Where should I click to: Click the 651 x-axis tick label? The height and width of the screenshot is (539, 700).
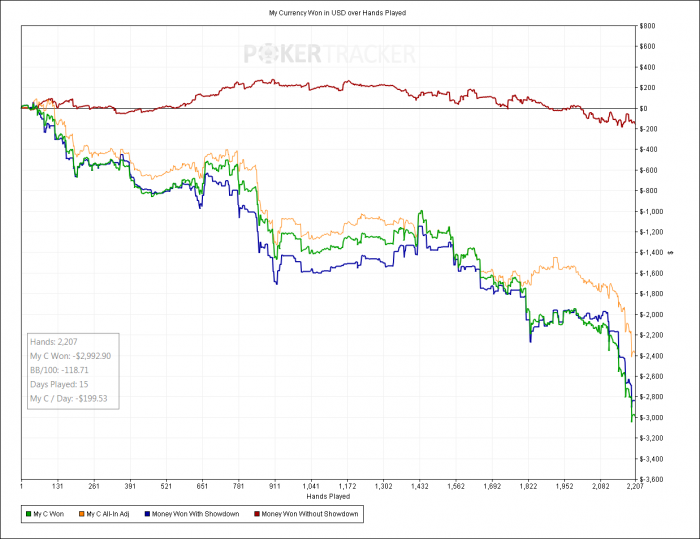[x=202, y=486]
